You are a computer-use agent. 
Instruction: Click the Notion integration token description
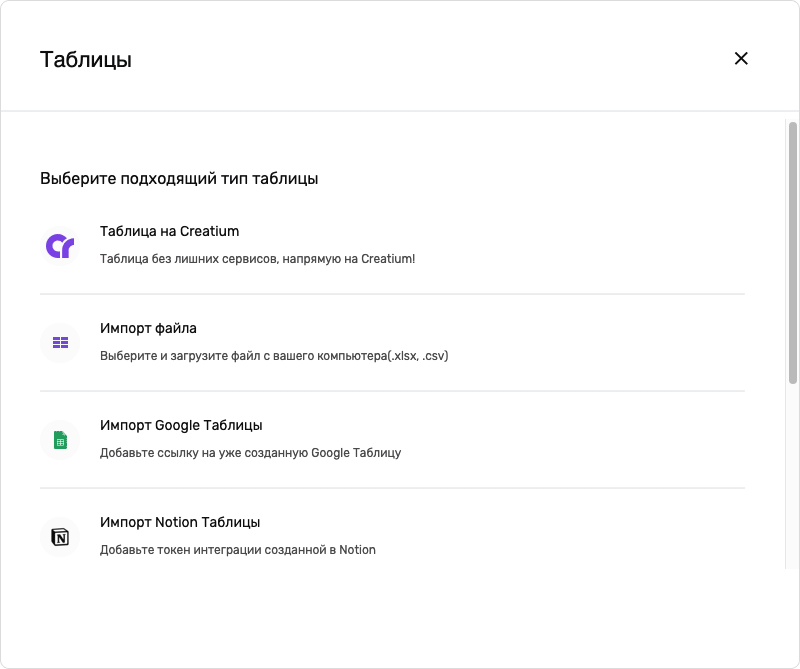click(238, 550)
